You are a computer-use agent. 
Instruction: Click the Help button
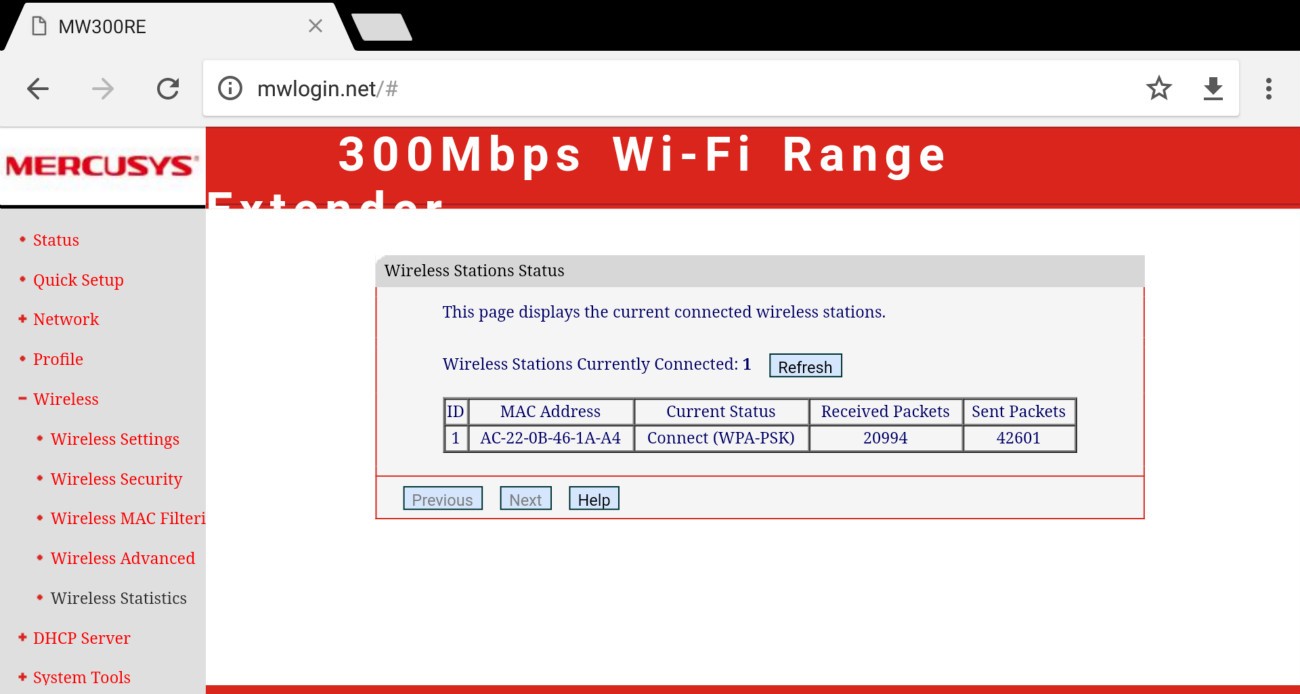pos(593,499)
